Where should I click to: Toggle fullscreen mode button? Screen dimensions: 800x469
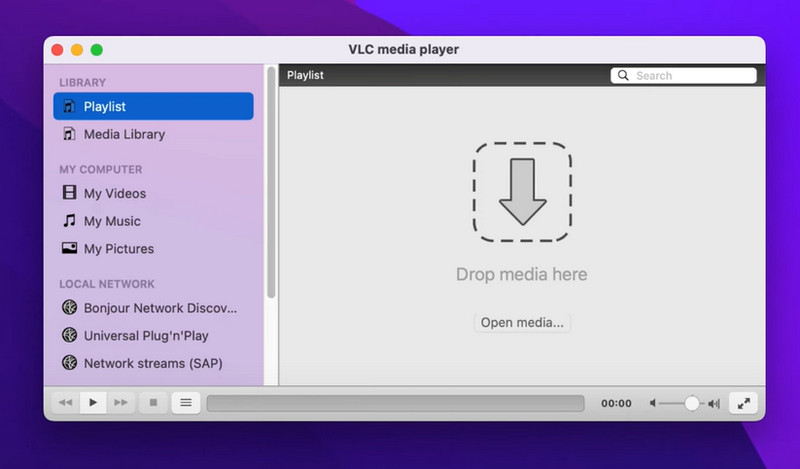click(743, 403)
